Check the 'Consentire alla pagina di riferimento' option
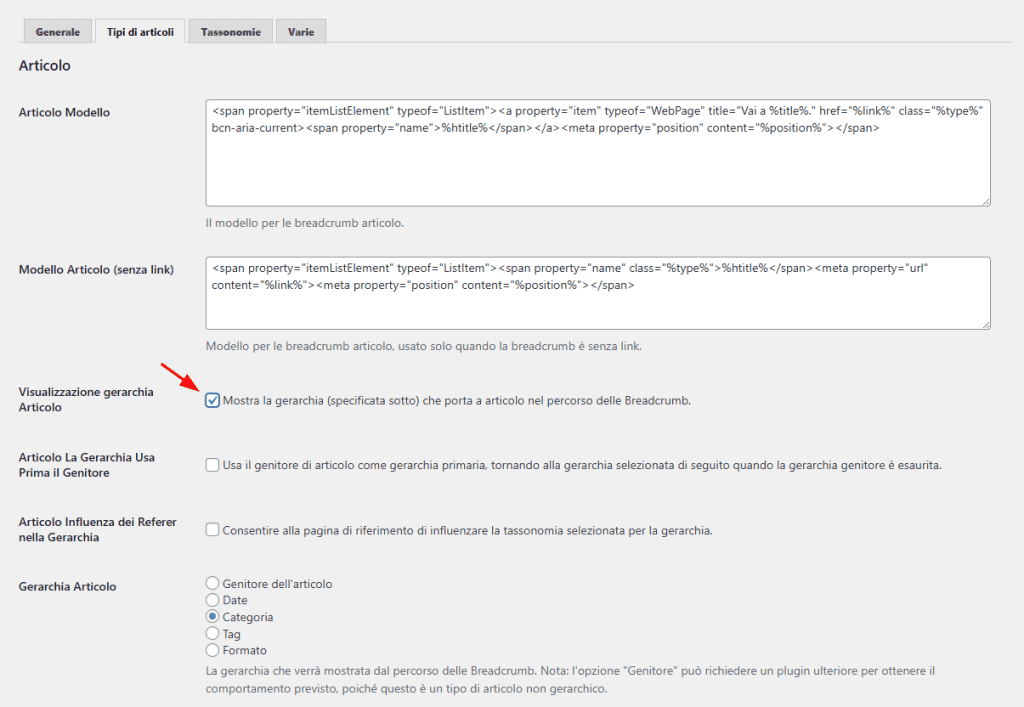1024x707 pixels. [x=212, y=529]
